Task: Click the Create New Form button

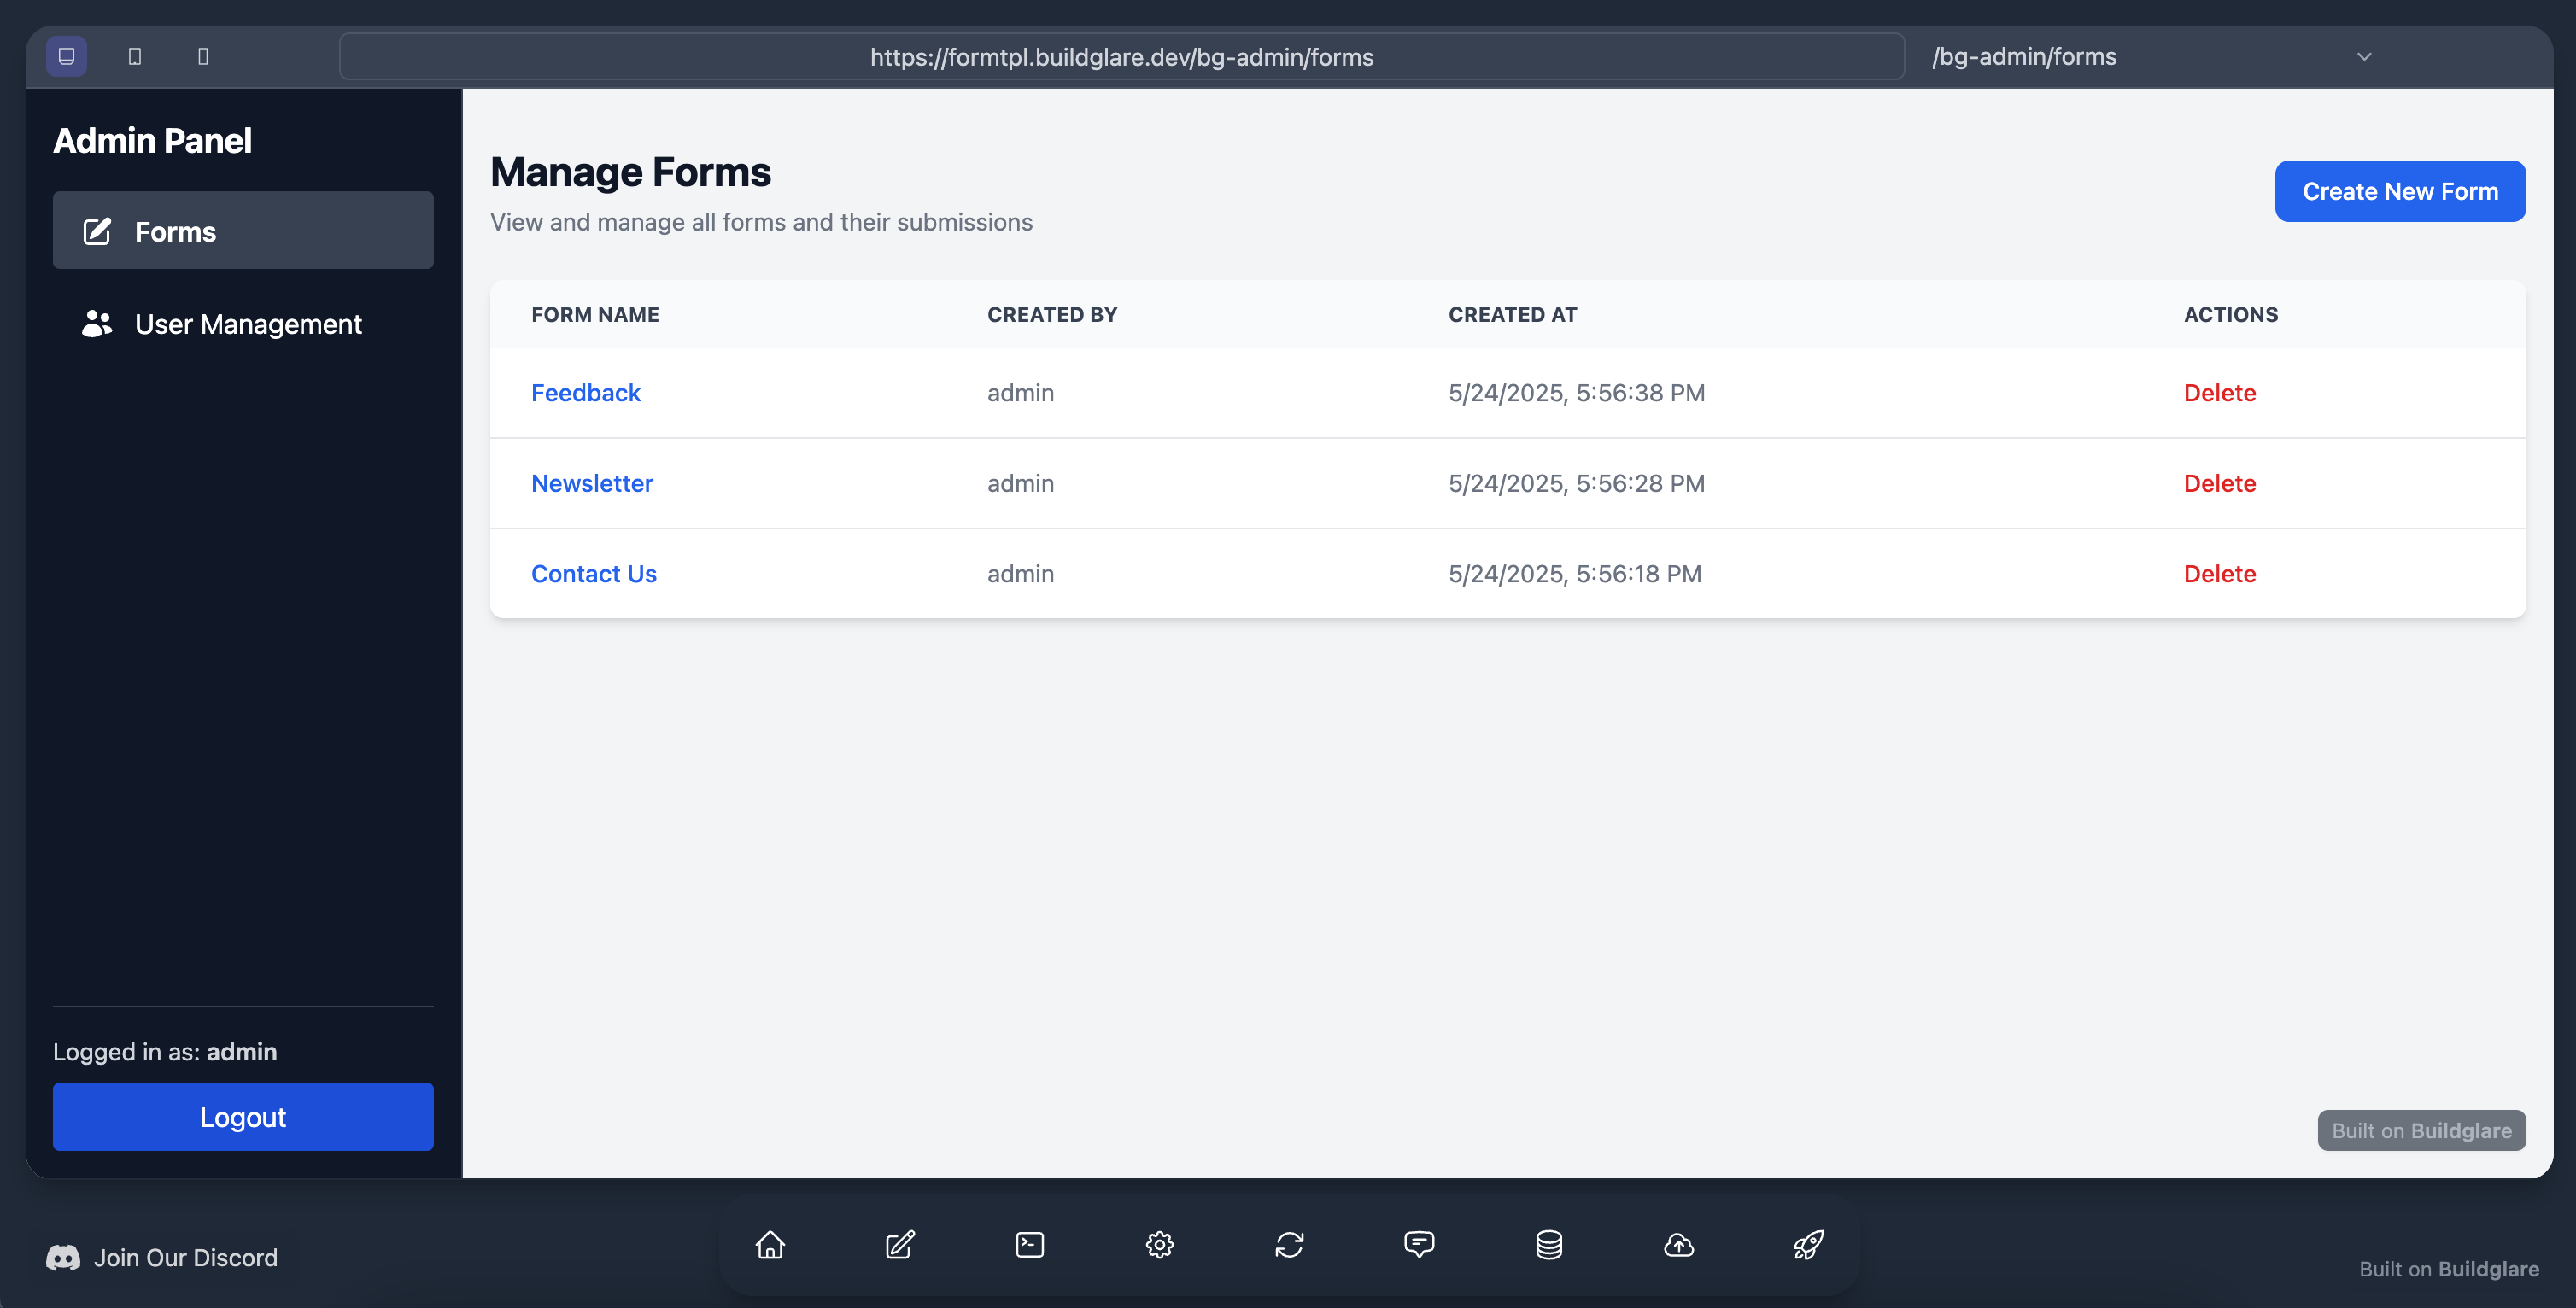Action: pyautogui.click(x=2399, y=191)
